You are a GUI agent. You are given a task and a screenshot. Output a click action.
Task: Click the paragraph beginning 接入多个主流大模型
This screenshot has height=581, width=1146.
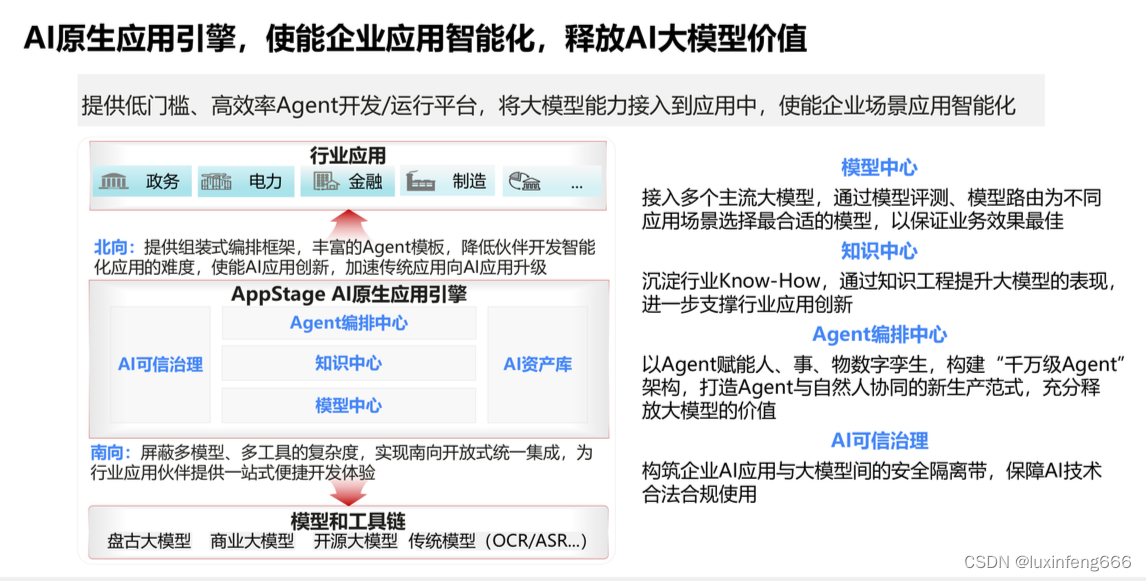tap(871, 209)
